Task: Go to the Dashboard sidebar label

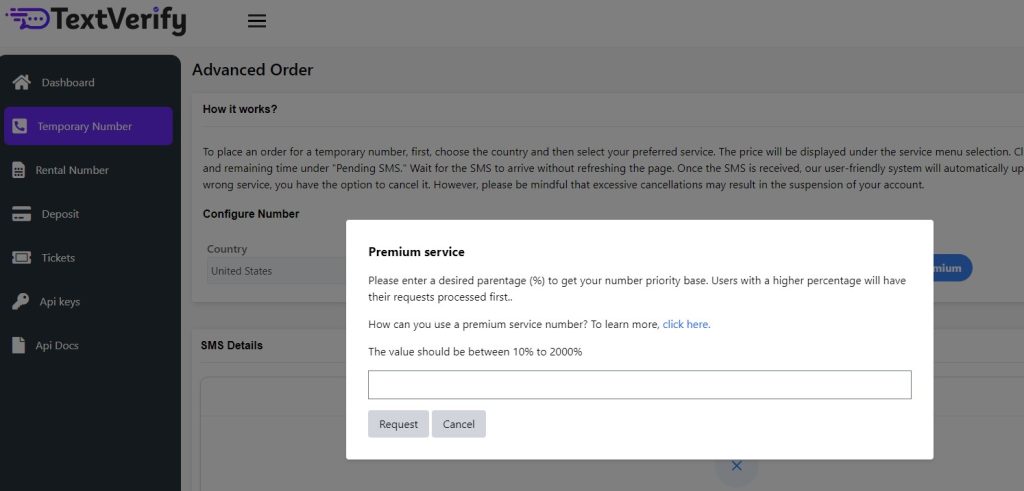Action: (68, 82)
